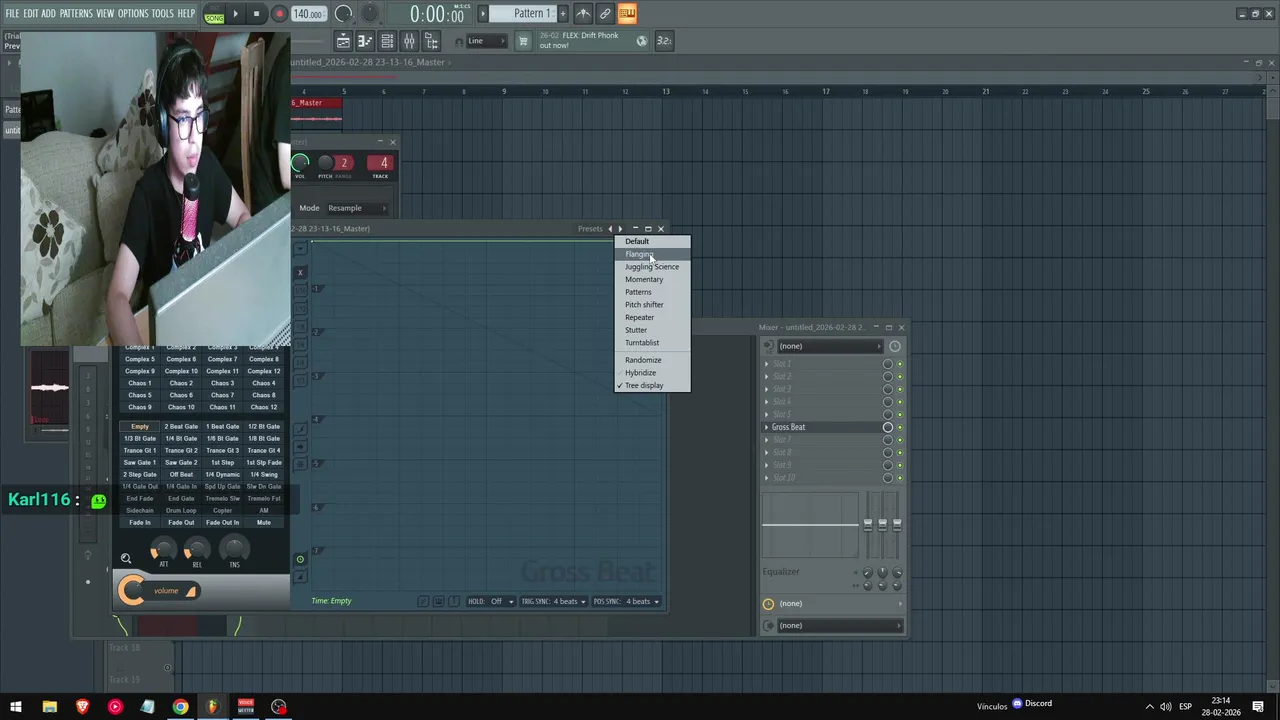Arm the red record button
The image size is (1280, 720).
click(x=279, y=14)
